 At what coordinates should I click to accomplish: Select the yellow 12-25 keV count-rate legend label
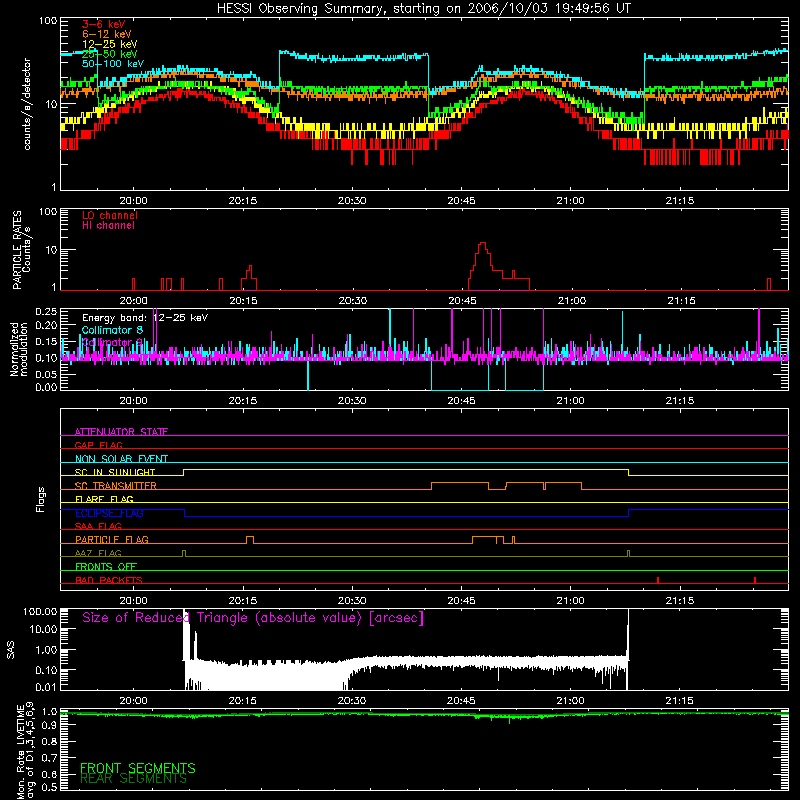tap(110, 44)
